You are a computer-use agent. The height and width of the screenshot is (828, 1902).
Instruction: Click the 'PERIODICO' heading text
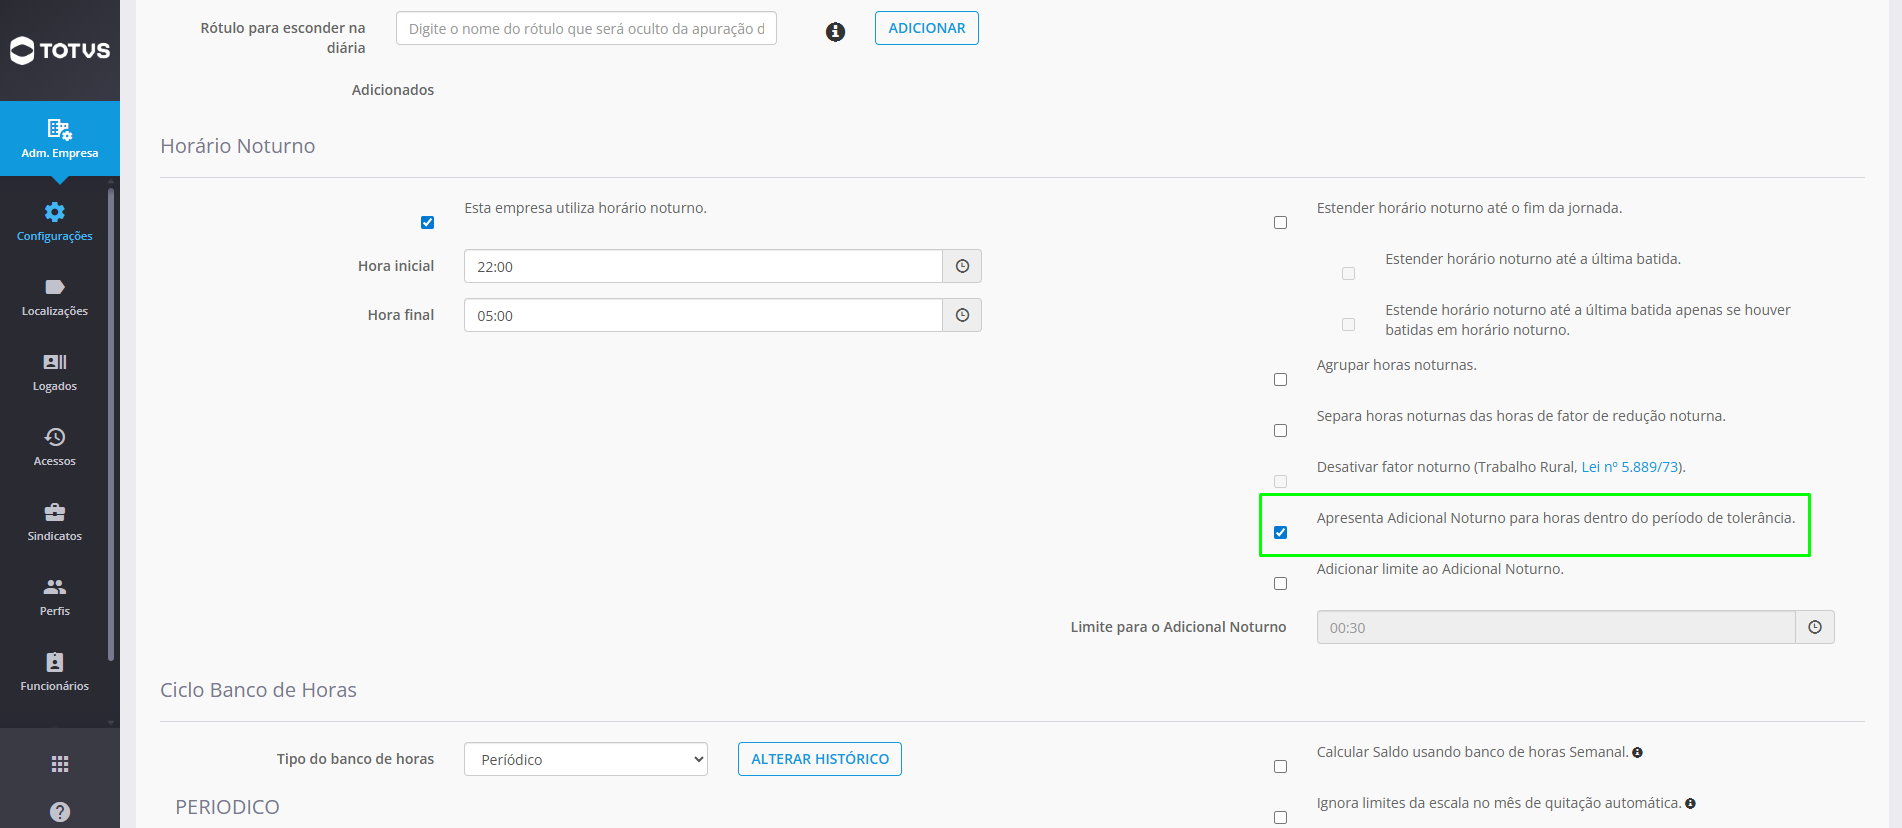pos(227,807)
